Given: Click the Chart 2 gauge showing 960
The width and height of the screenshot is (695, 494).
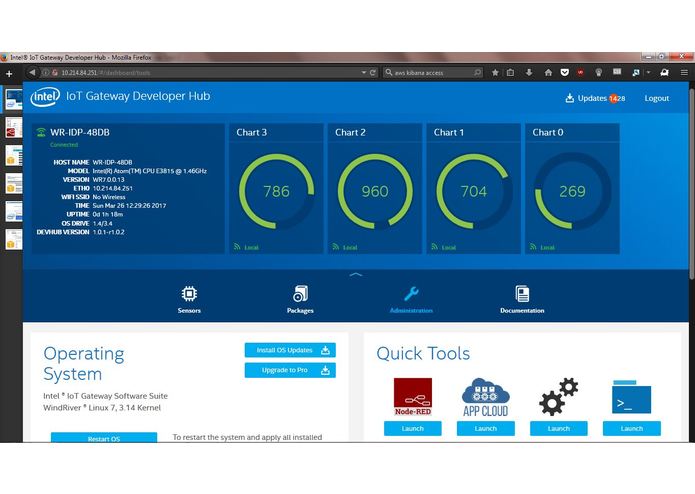Looking at the screenshot, I should 375,191.
